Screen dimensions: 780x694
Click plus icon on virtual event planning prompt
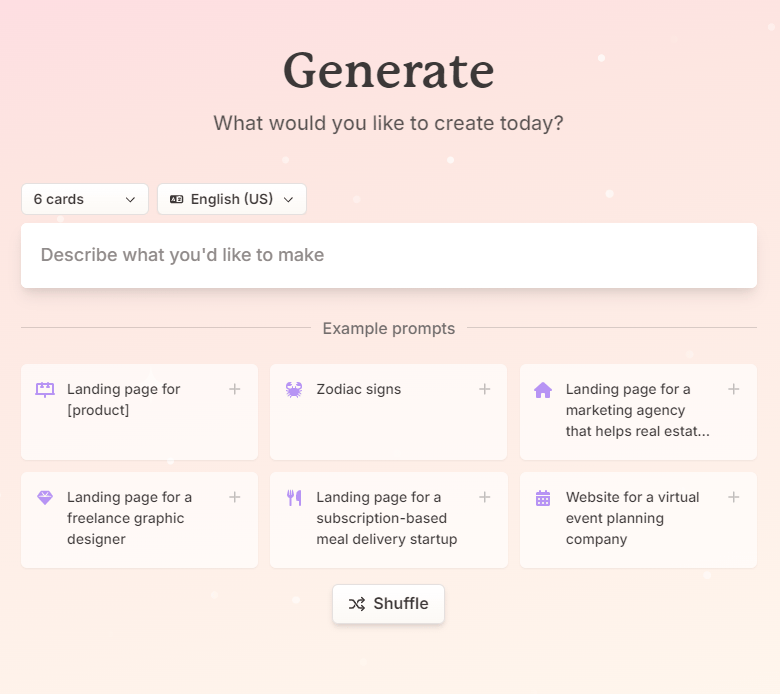pos(733,497)
